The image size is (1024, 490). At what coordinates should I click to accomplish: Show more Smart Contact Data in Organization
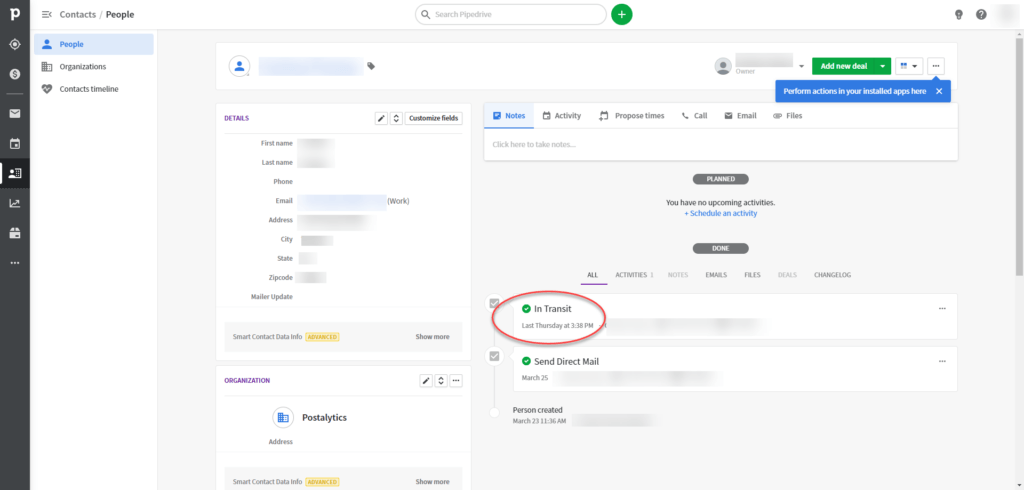(x=432, y=482)
